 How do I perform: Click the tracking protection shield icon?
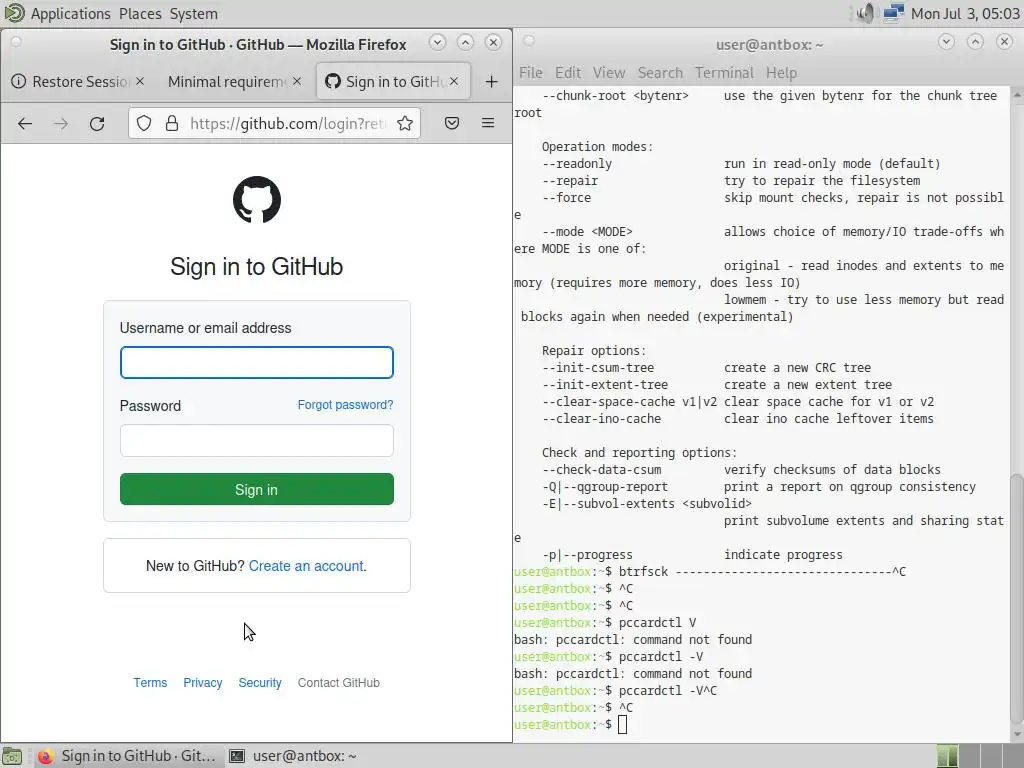[144, 123]
